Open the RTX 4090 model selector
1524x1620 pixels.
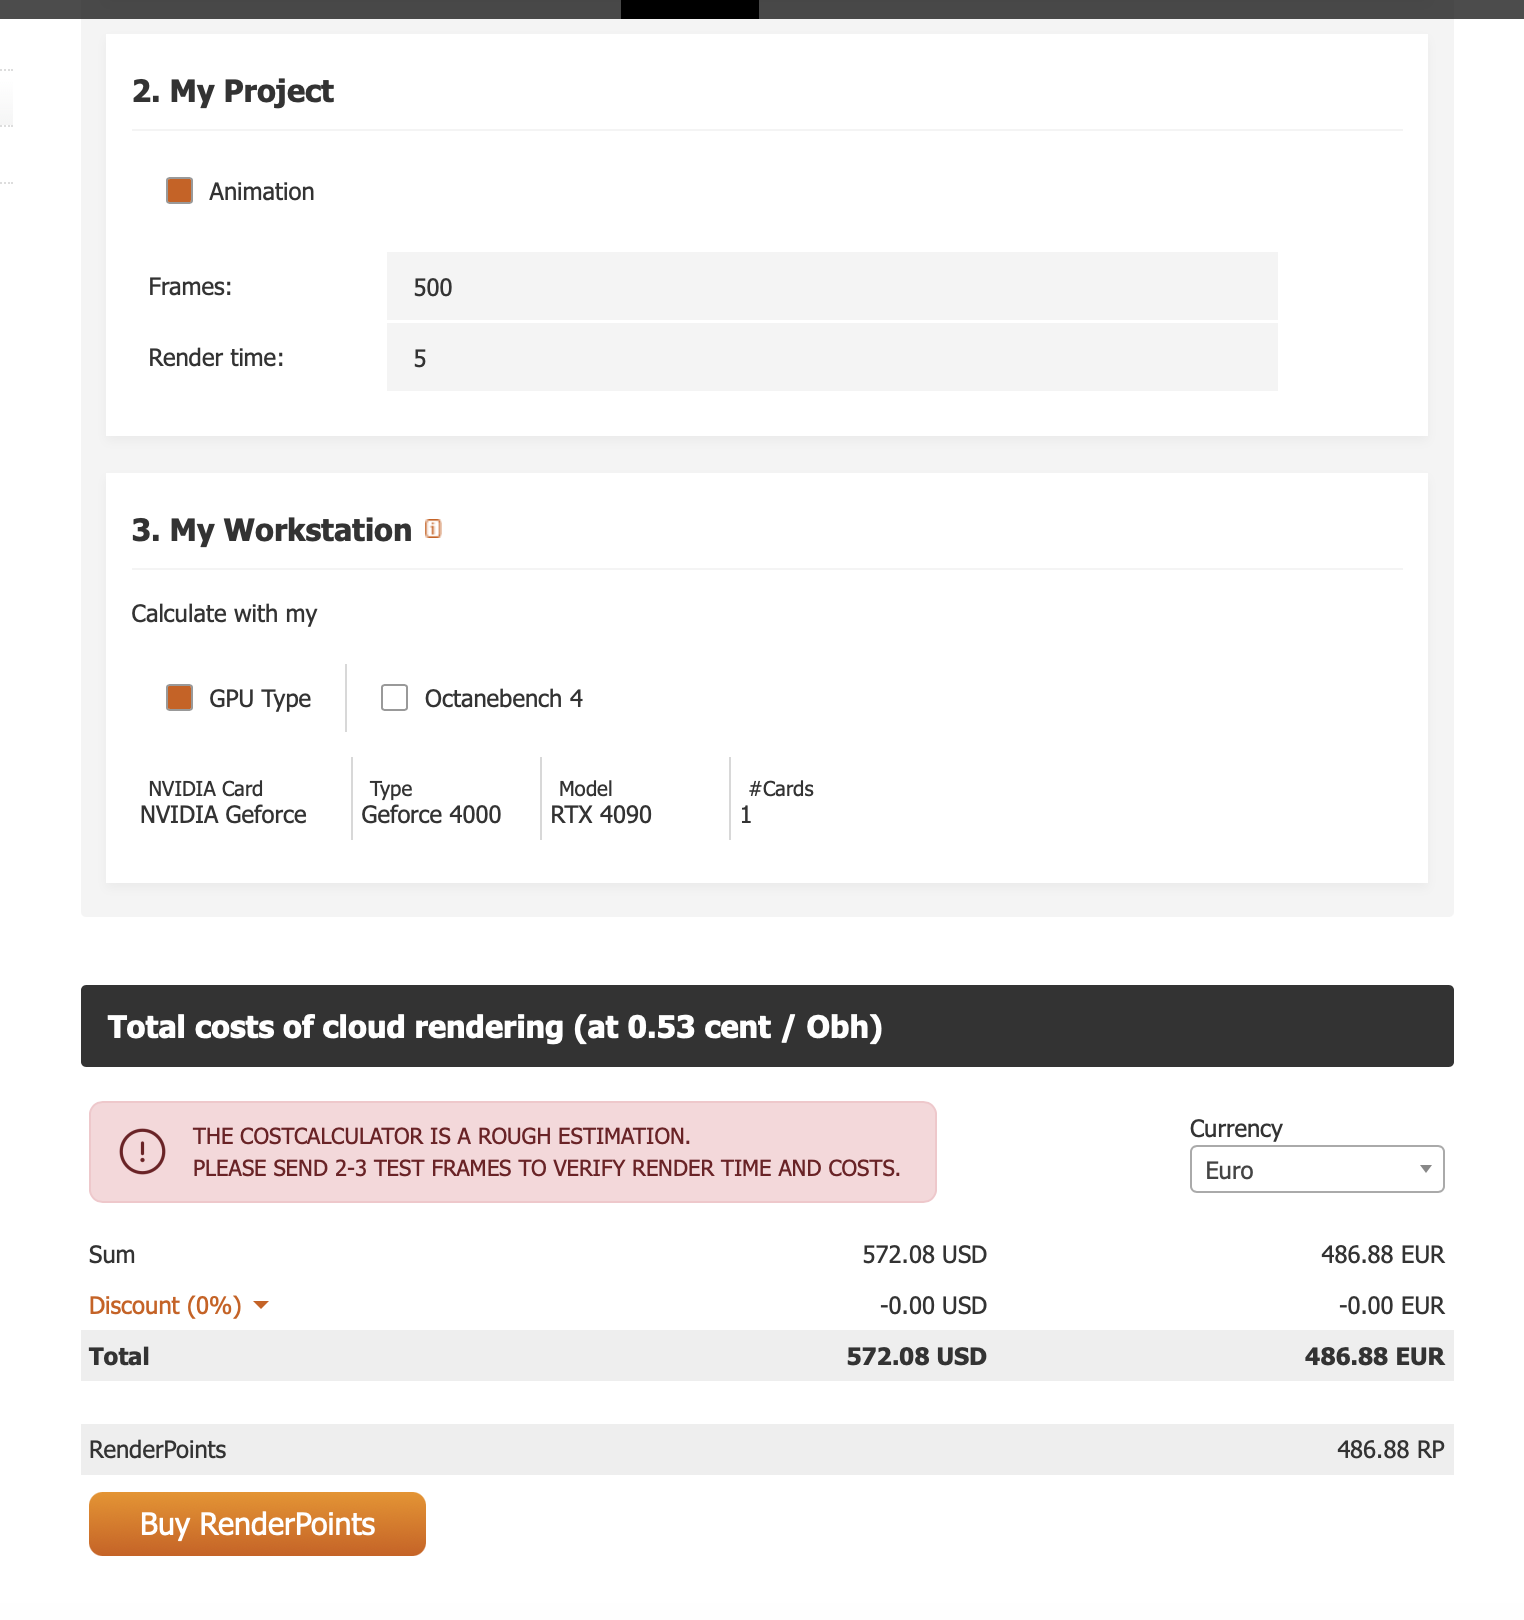coord(600,814)
